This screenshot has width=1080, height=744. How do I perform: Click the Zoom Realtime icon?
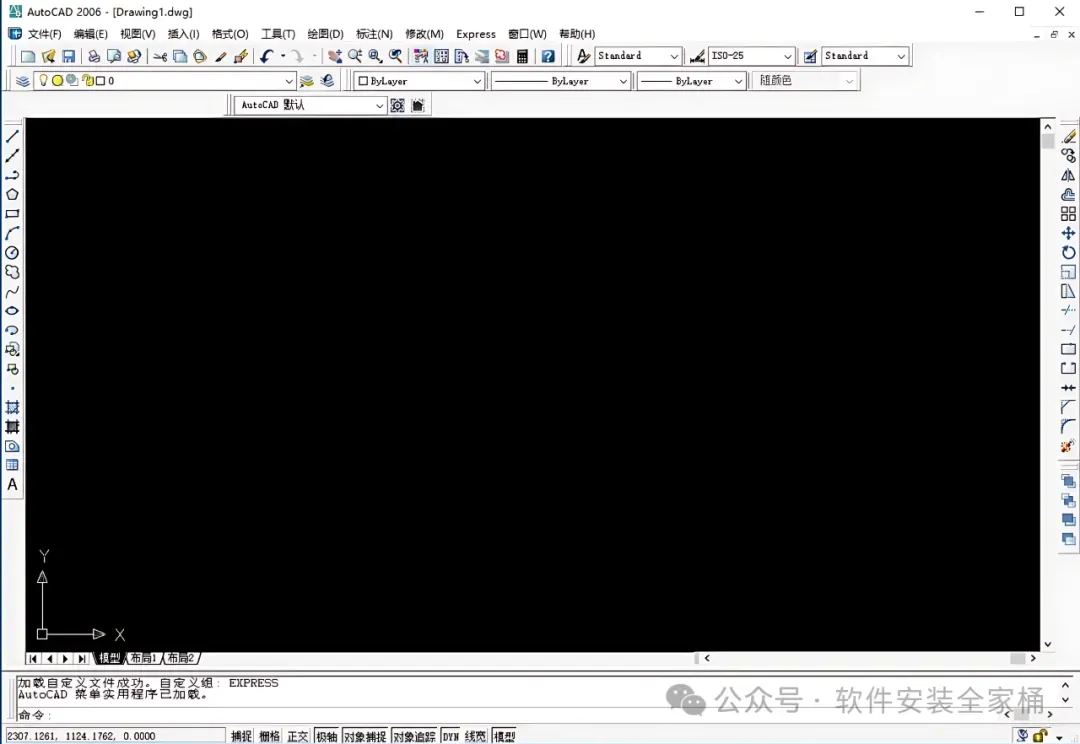coord(355,56)
